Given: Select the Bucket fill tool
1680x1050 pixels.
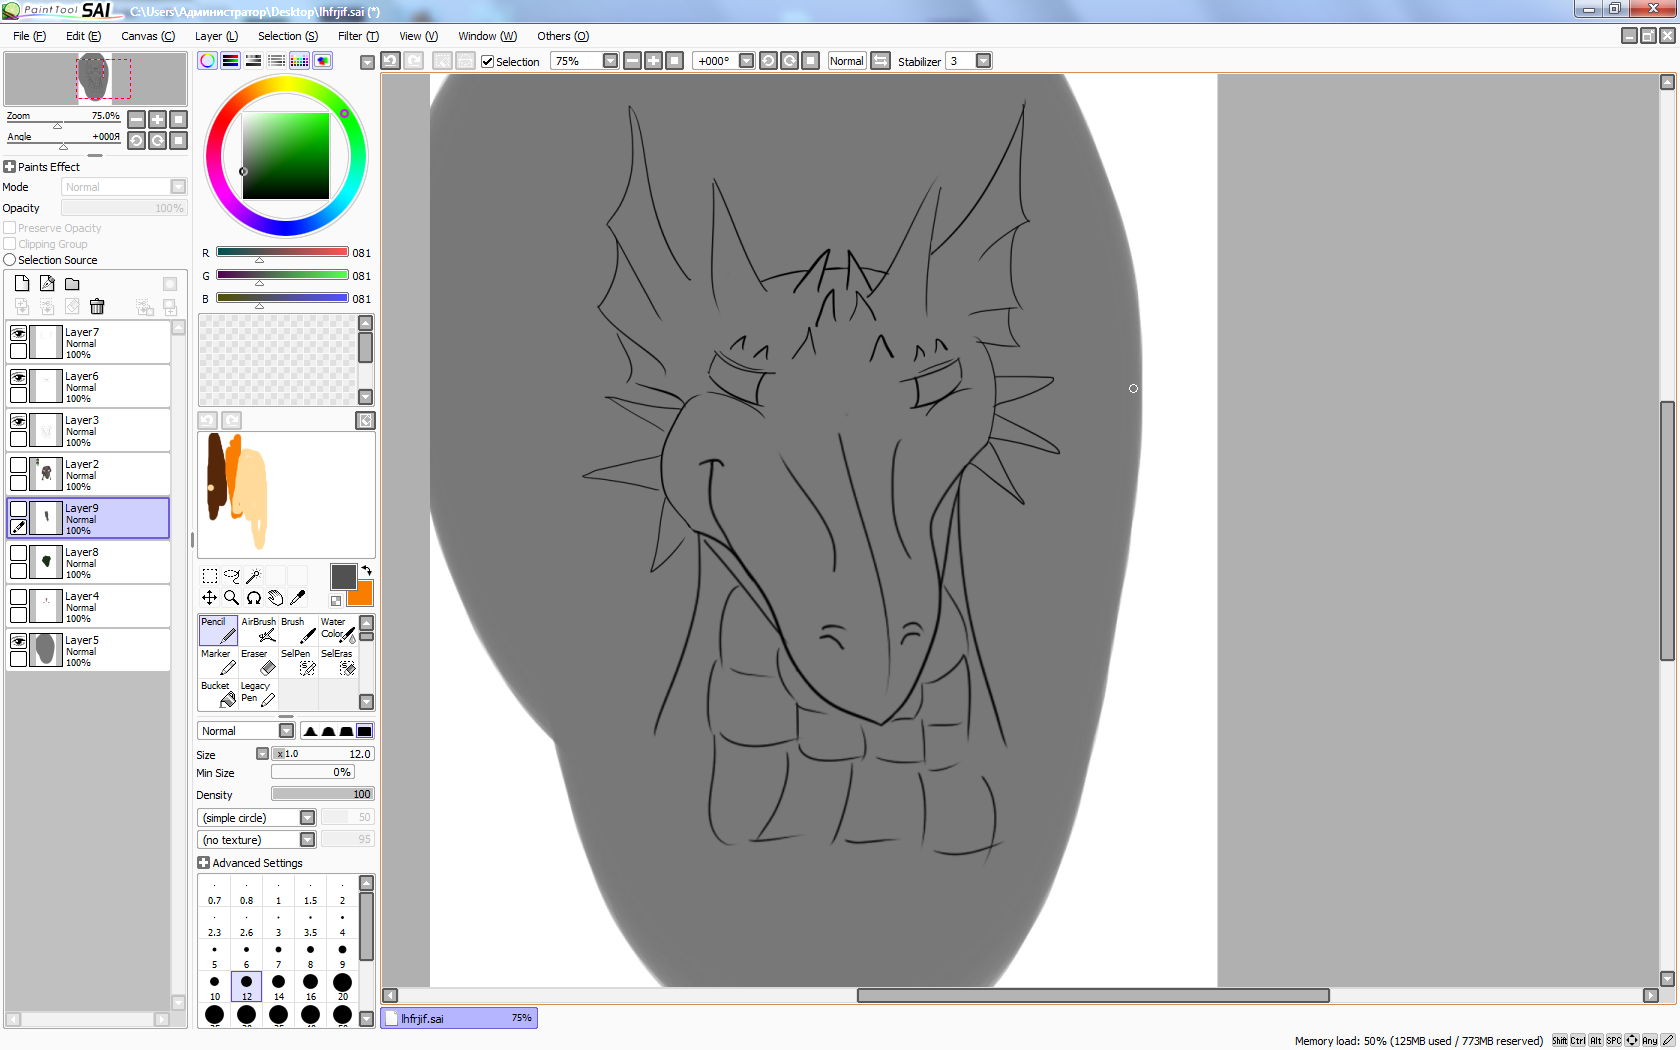Looking at the screenshot, I should pyautogui.click(x=218, y=694).
